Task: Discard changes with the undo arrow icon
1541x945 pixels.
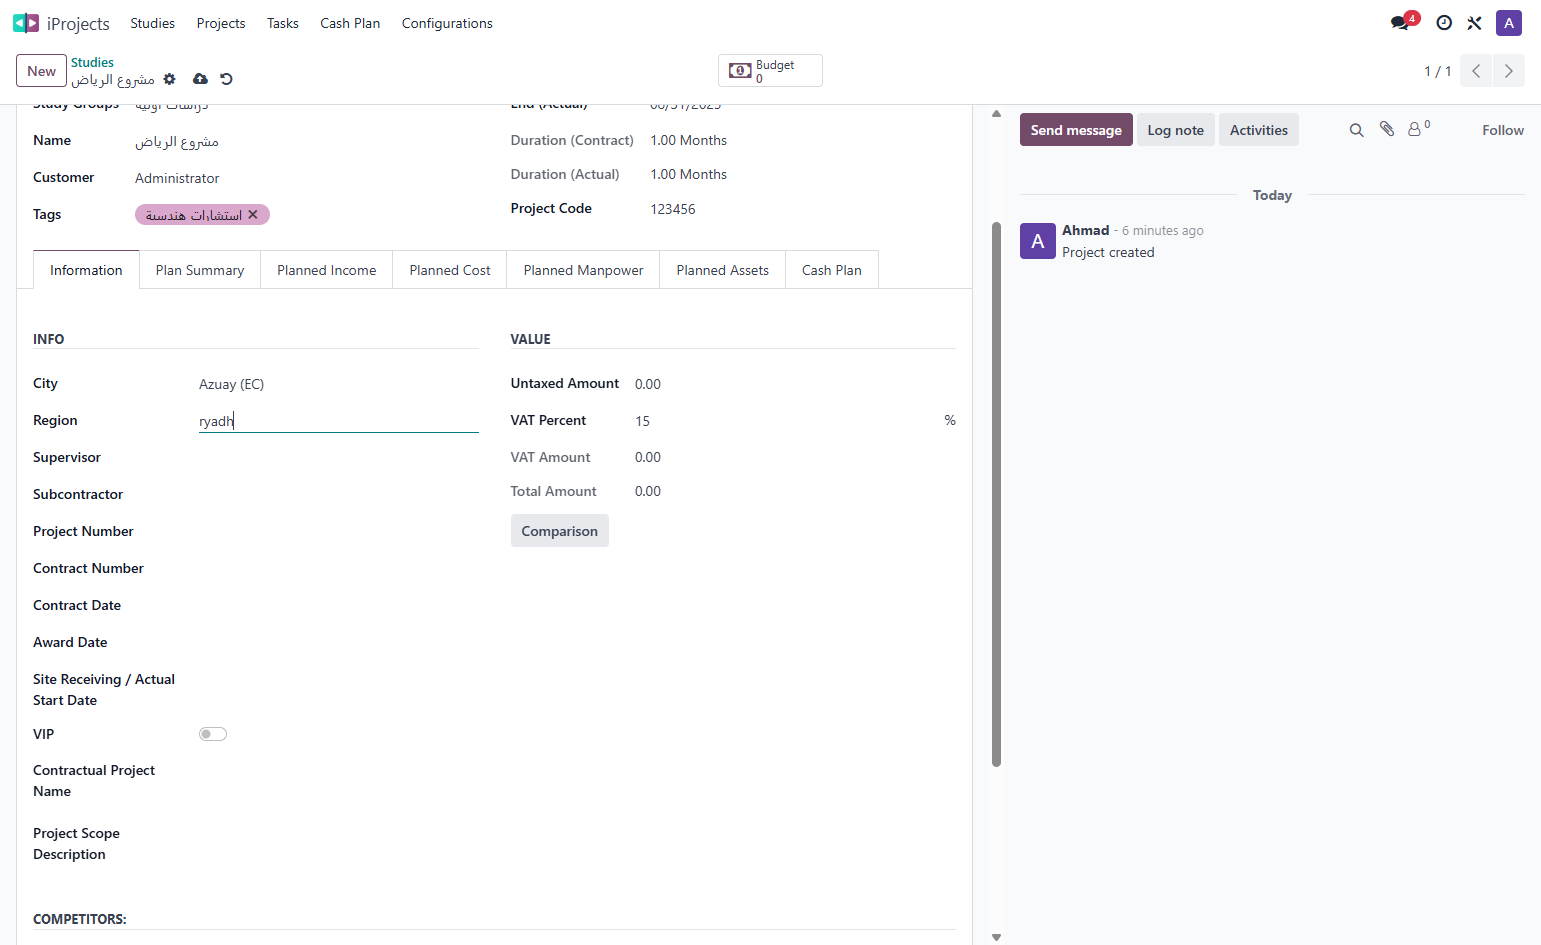Action: pos(226,79)
